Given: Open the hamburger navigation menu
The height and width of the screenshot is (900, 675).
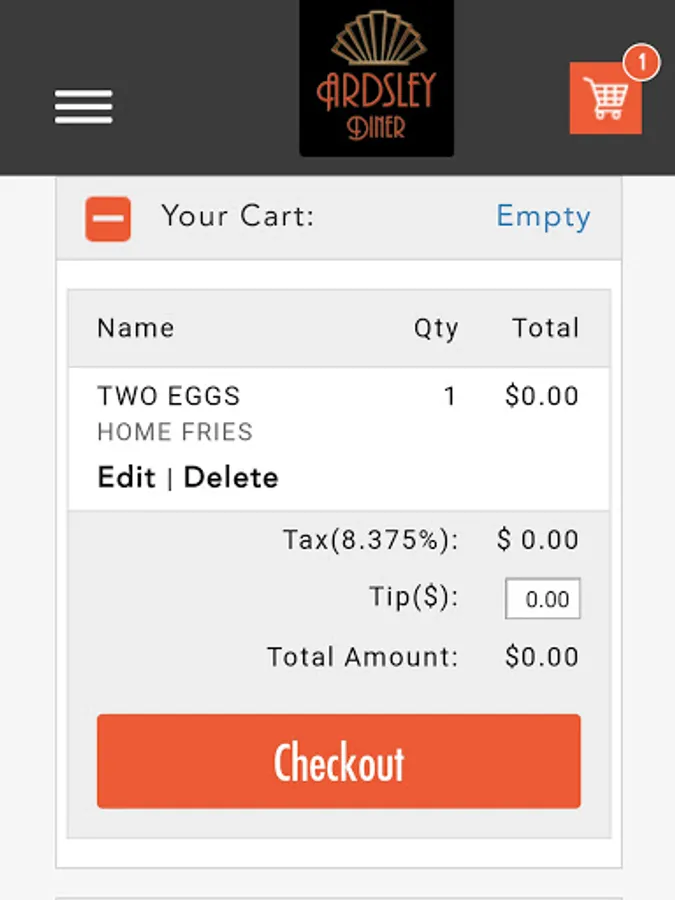Looking at the screenshot, I should pyautogui.click(x=83, y=106).
